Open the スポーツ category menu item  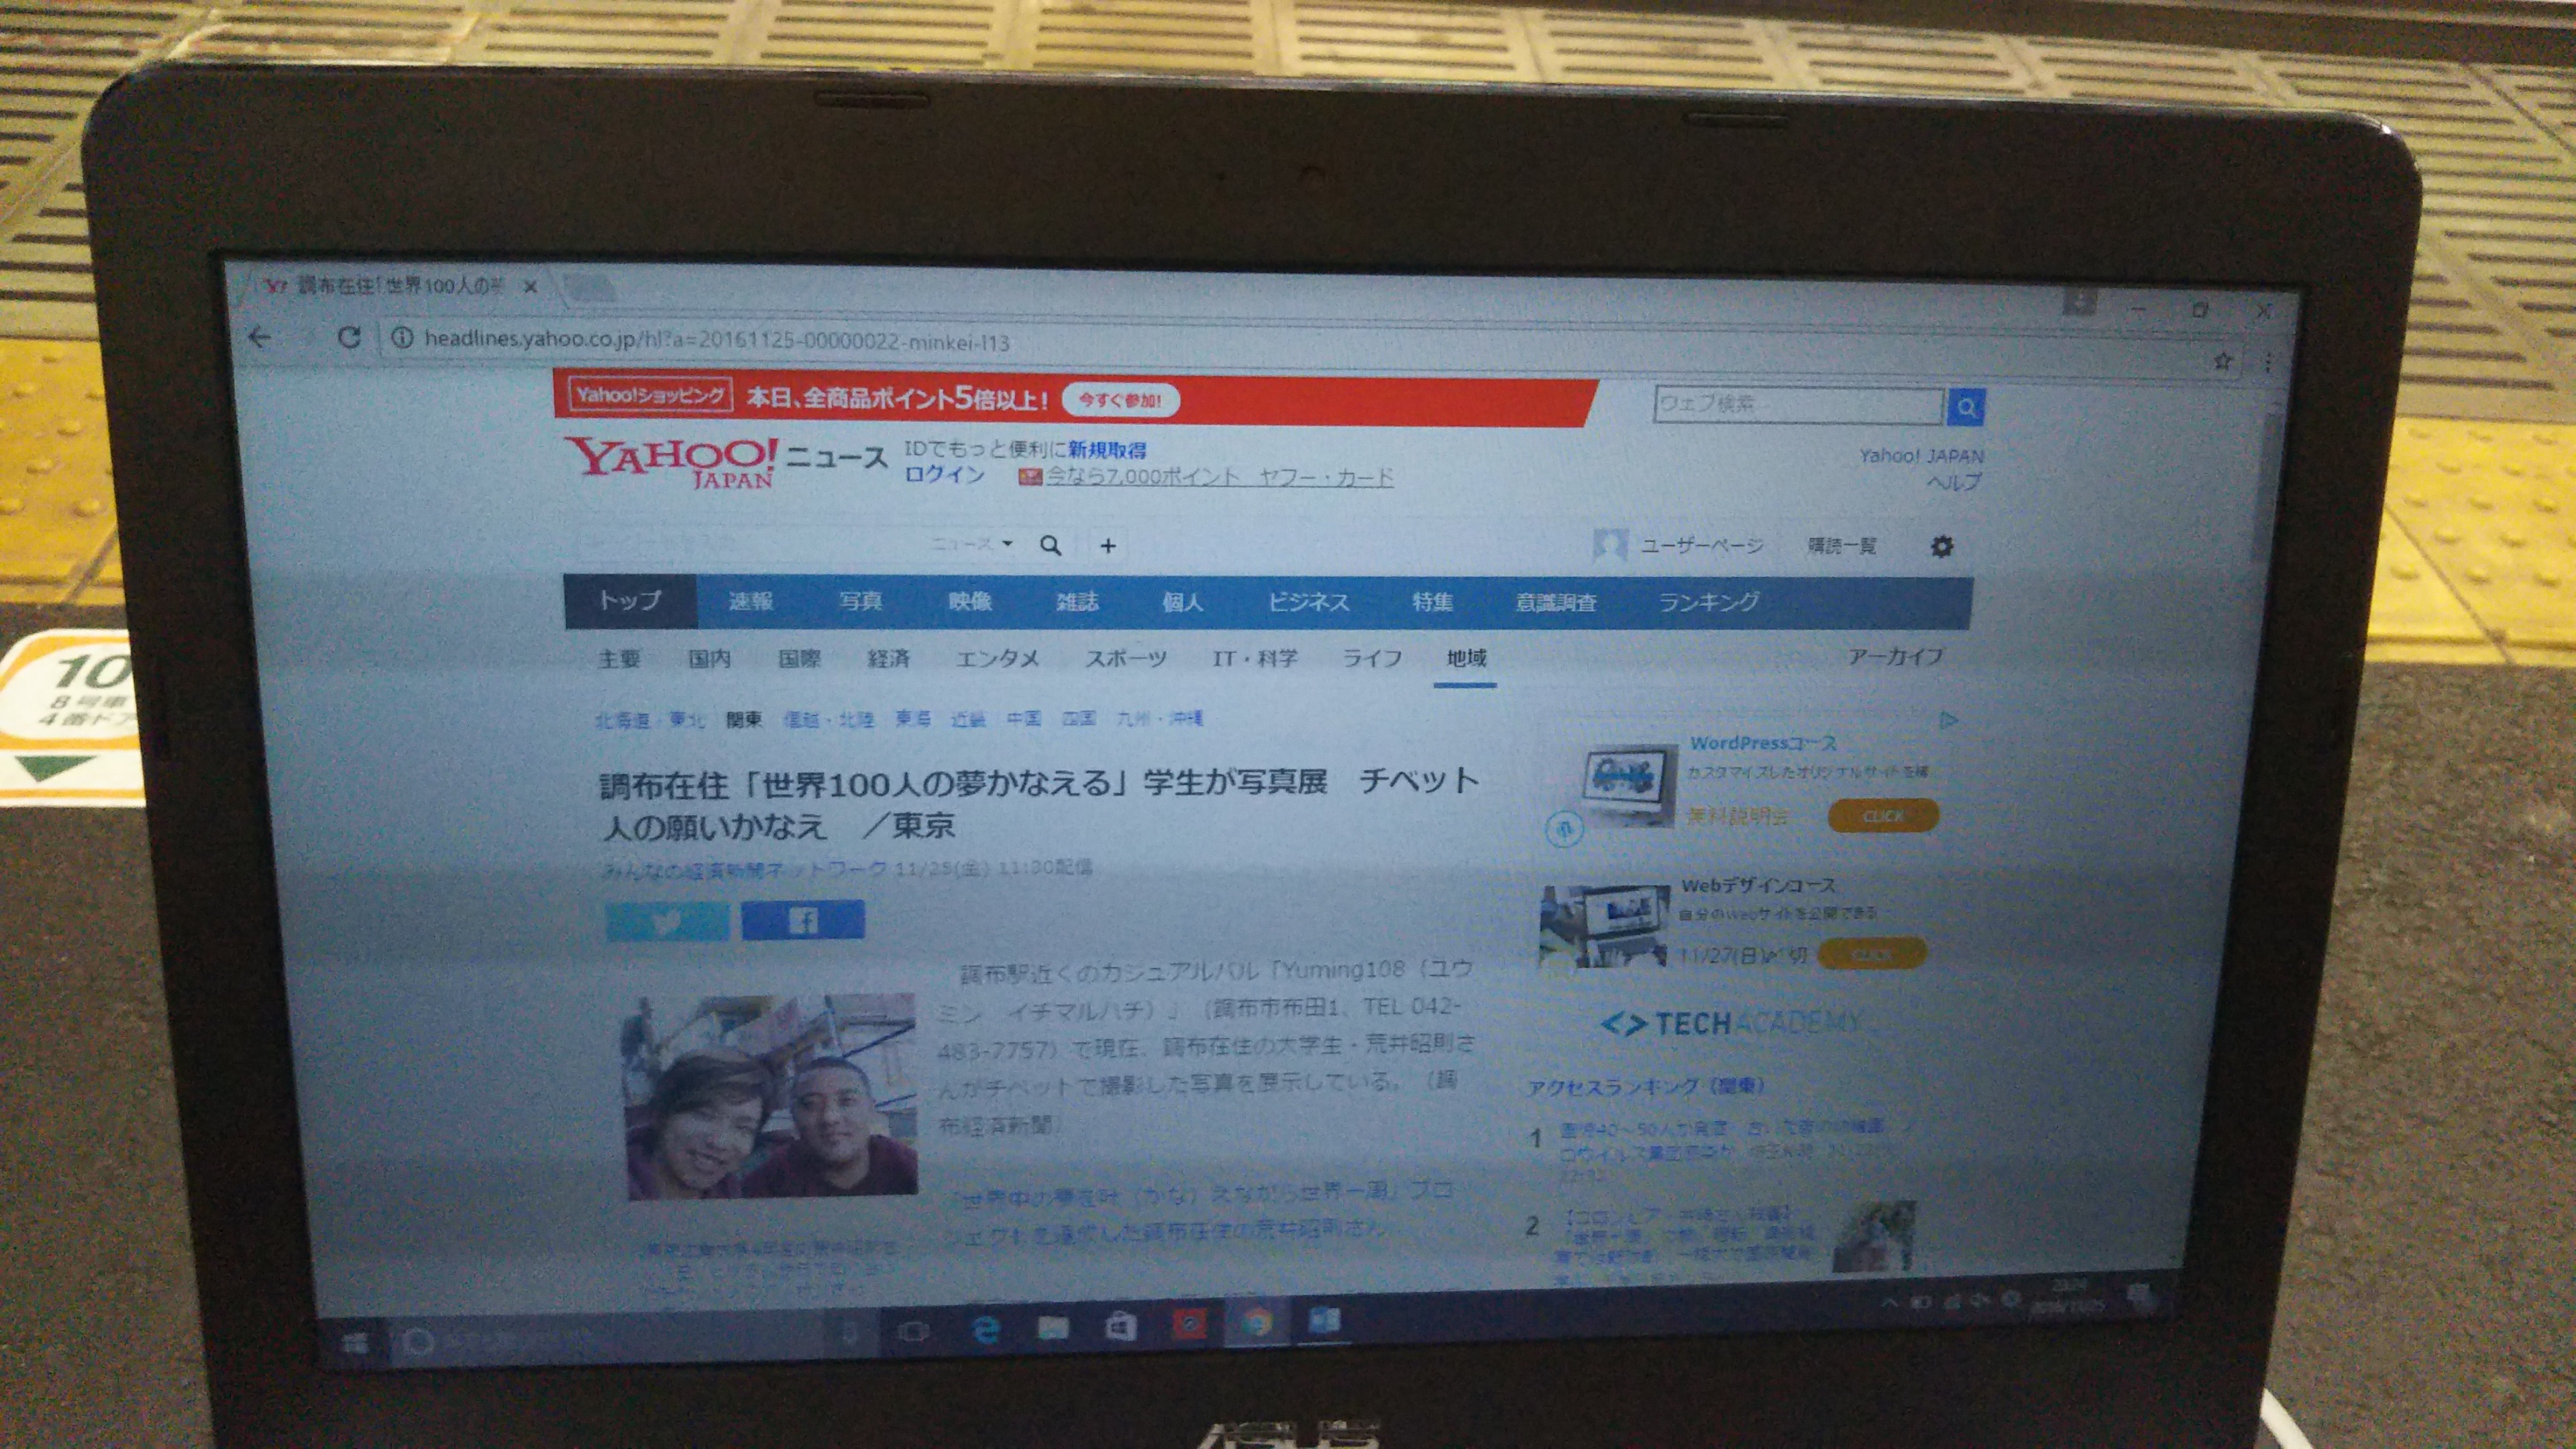pos(1126,658)
